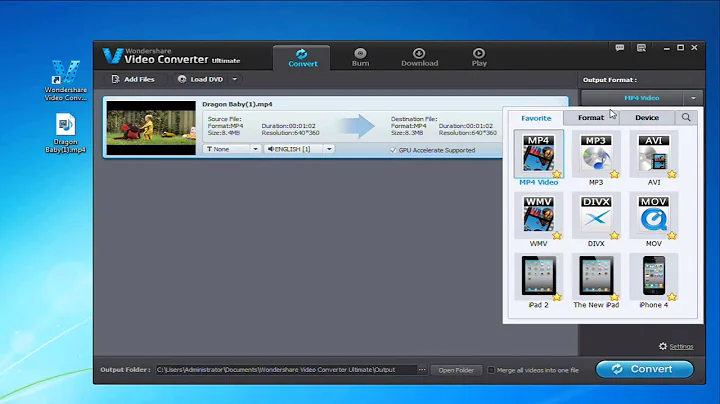Open the format search magnifier
The image size is (720, 404).
coord(686,118)
